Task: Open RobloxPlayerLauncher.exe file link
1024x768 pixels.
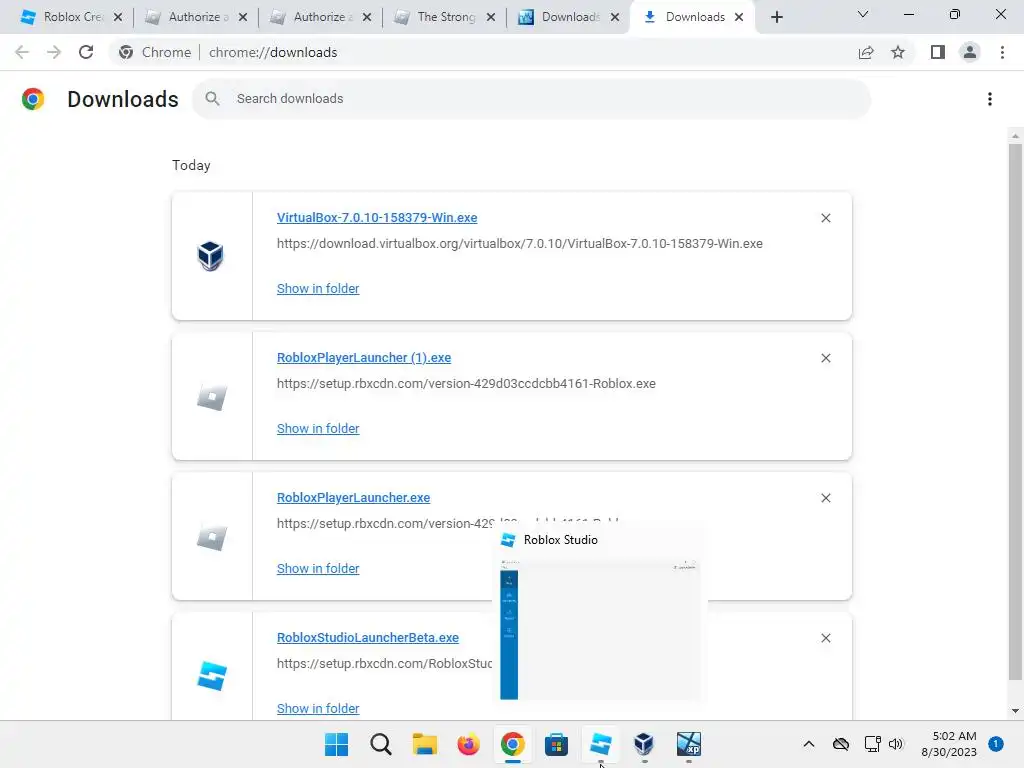Action: click(x=353, y=498)
